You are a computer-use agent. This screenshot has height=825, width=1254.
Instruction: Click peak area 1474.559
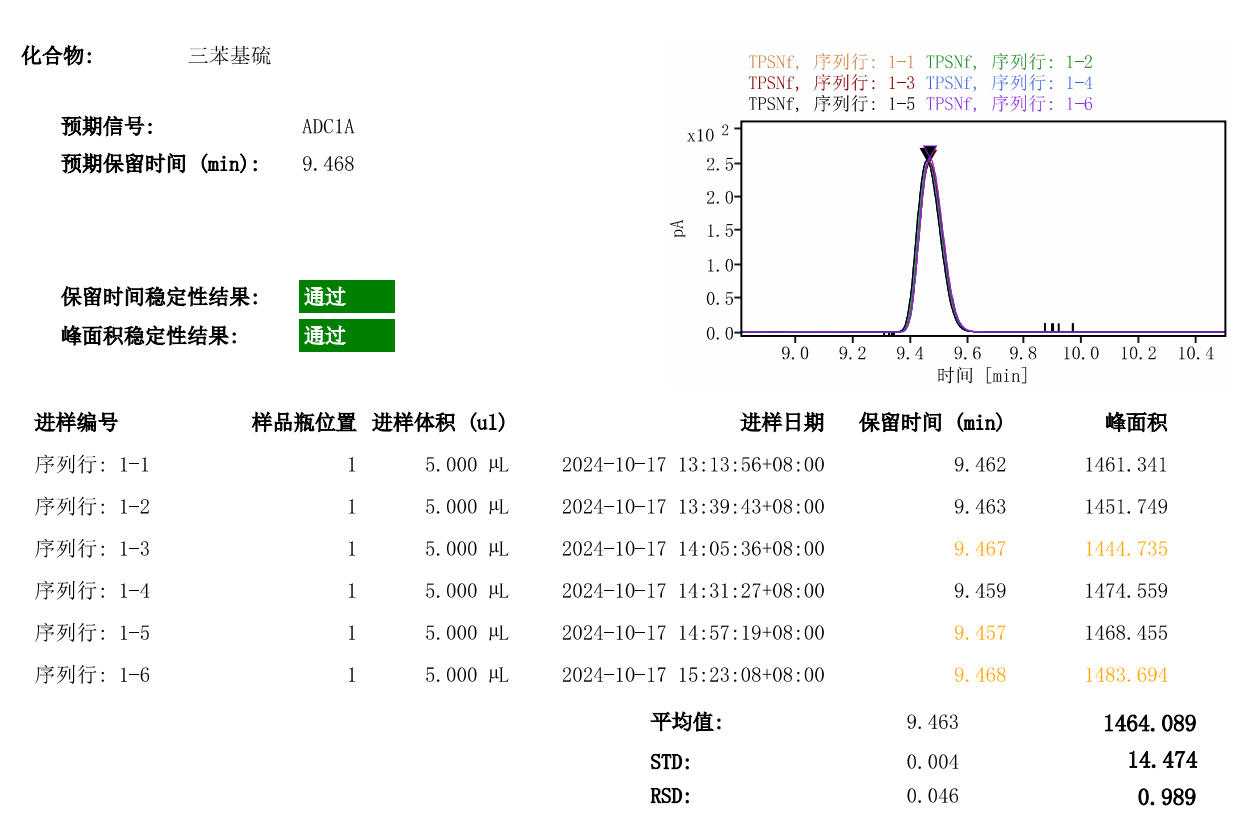click(x=1126, y=591)
